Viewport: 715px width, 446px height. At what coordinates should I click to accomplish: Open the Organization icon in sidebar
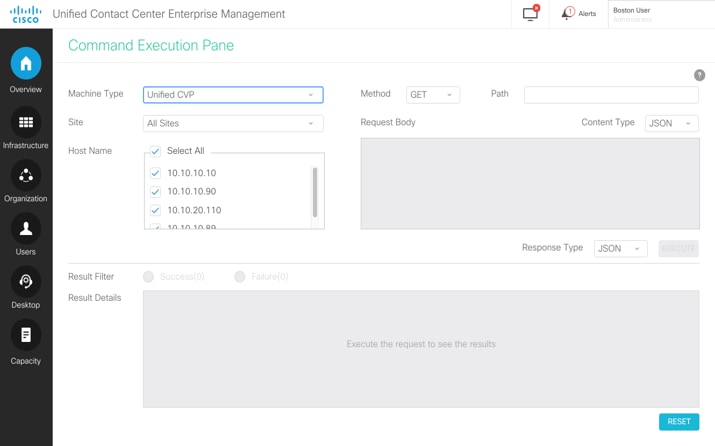click(26, 175)
